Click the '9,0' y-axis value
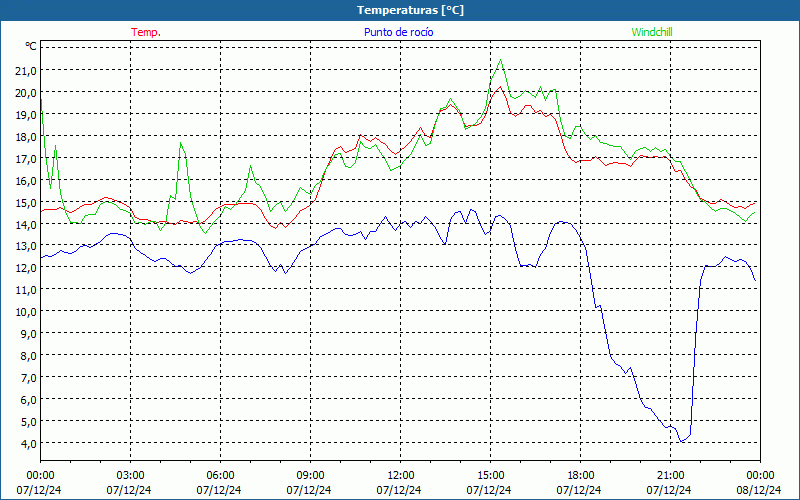This screenshot has width=800, height=500. pos(29,334)
